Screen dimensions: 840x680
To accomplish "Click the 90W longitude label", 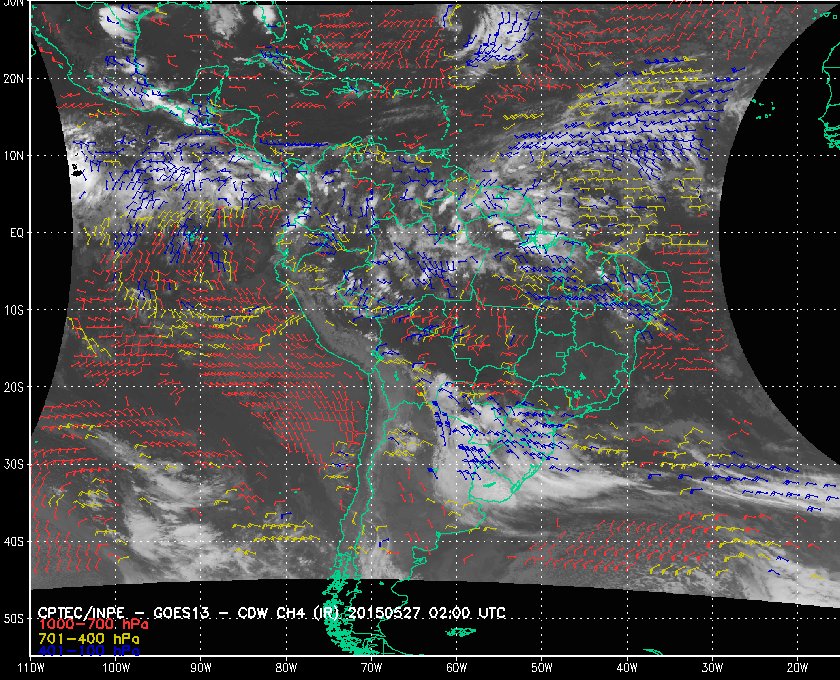I will tap(201, 668).
